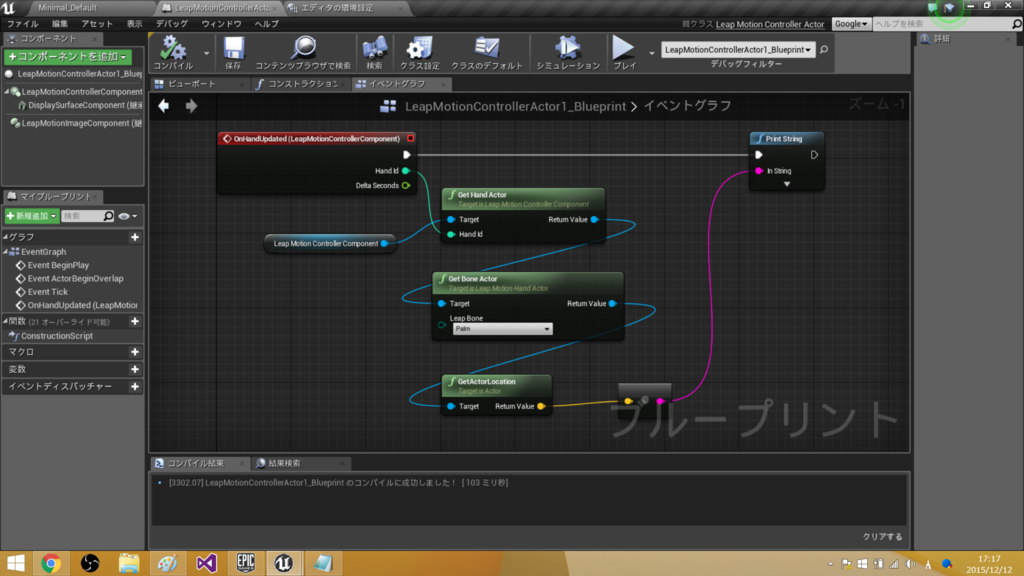Viewport: 1024px width, 576px height.
Task: Open the Leap Motion Controller Actor parent class link
Action: [x=770, y=24]
